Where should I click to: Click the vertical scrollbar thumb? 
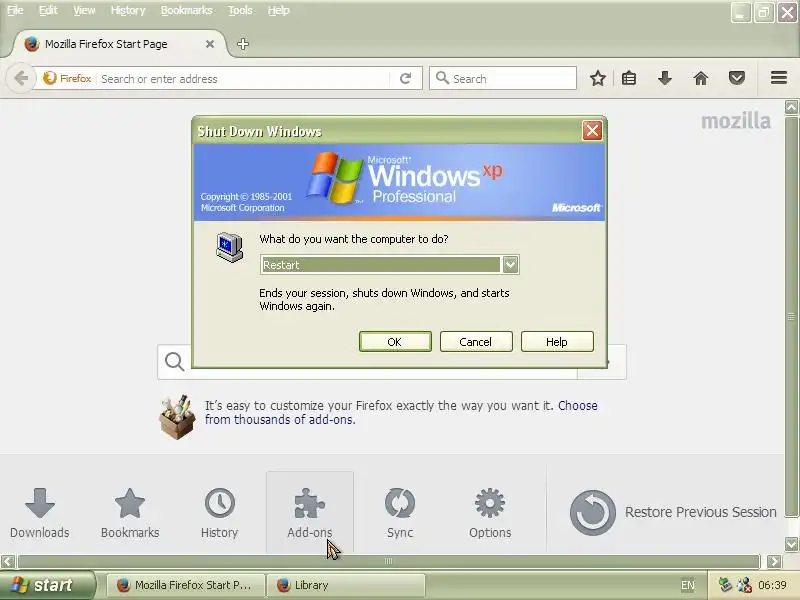point(791,316)
